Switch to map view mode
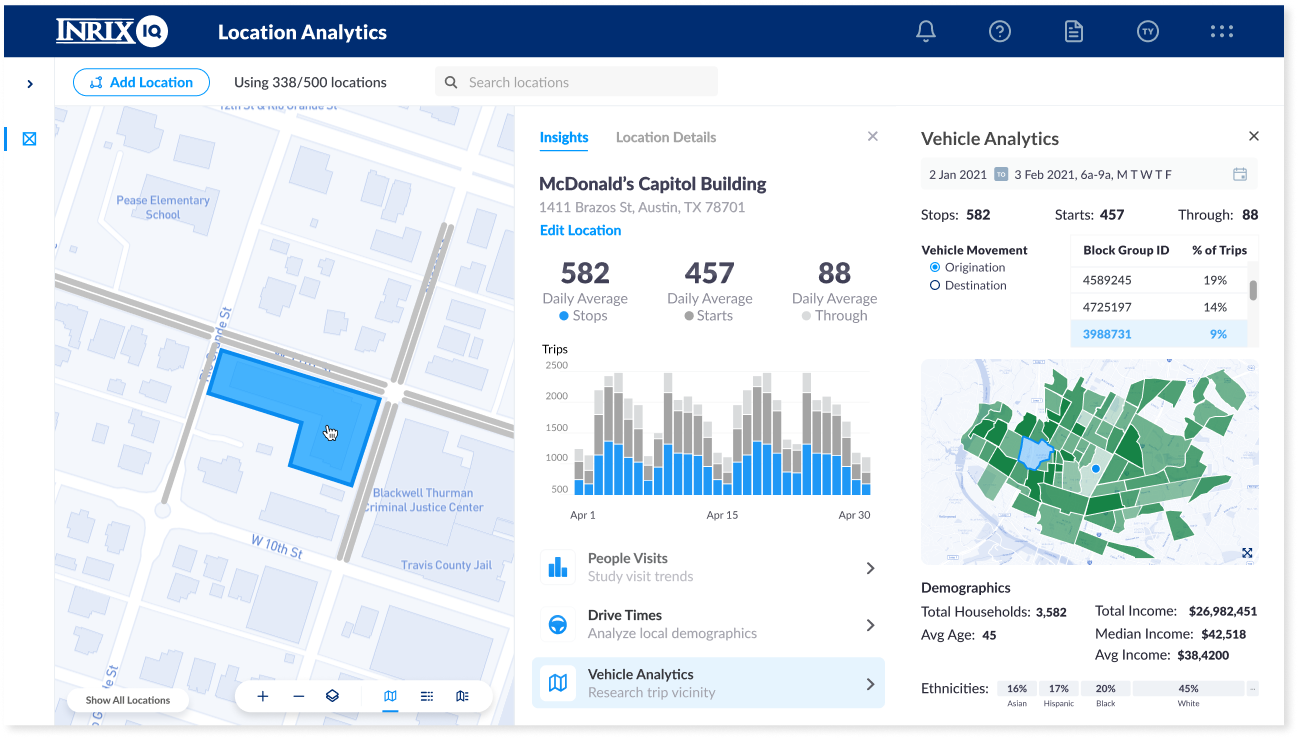 [390, 696]
